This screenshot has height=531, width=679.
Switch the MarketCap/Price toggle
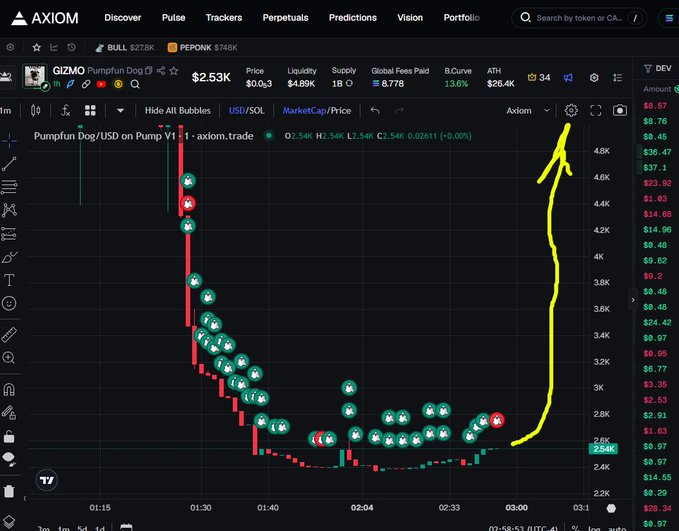[317, 110]
